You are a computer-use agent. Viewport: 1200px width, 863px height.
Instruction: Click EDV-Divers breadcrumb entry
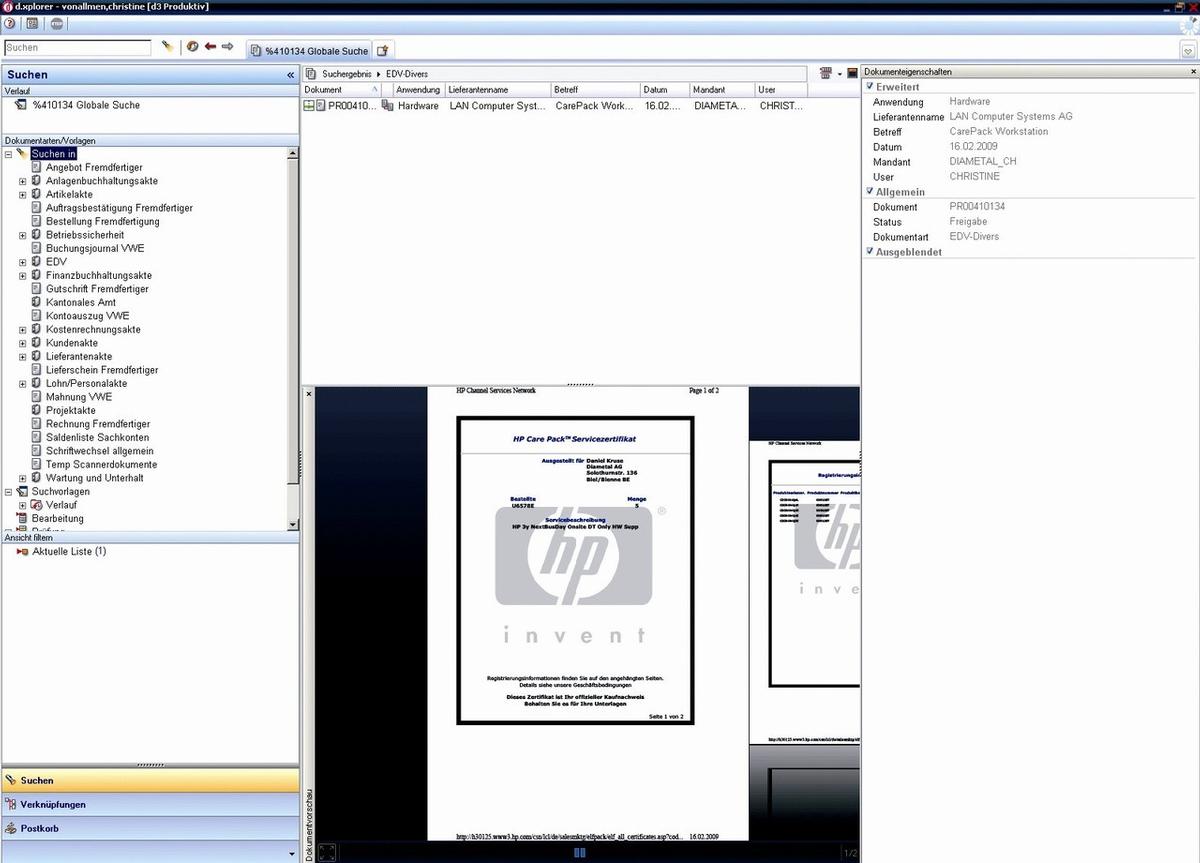point(406,74)
